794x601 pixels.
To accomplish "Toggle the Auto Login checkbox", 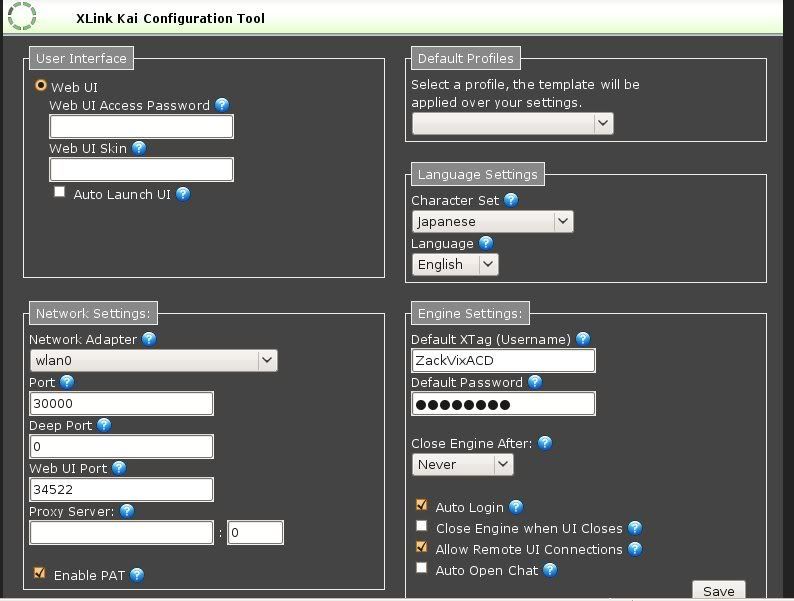I will [421, 505].
